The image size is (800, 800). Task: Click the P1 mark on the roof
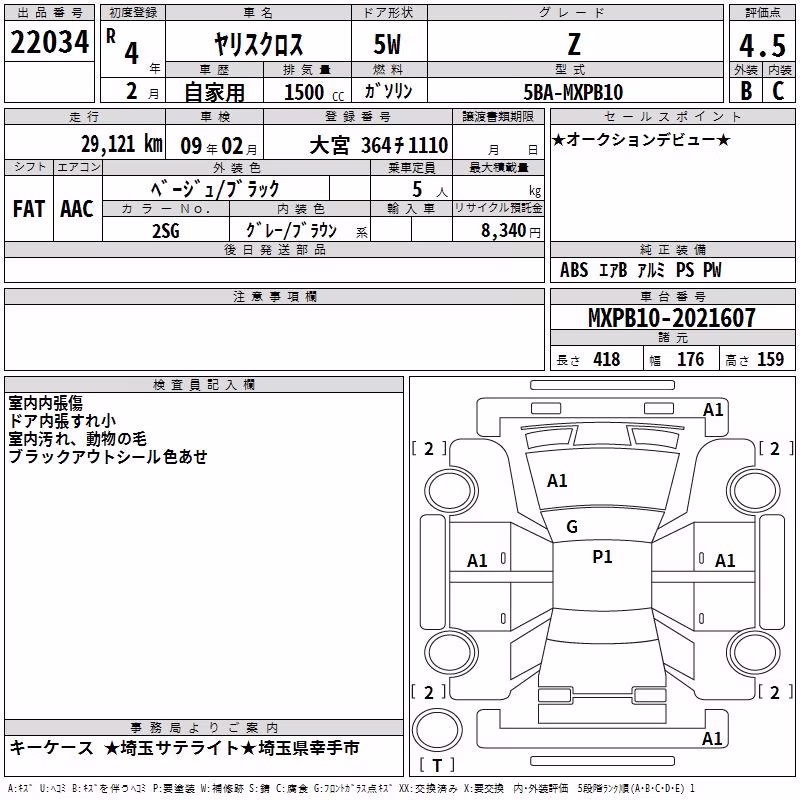click(x=602, y=557)
